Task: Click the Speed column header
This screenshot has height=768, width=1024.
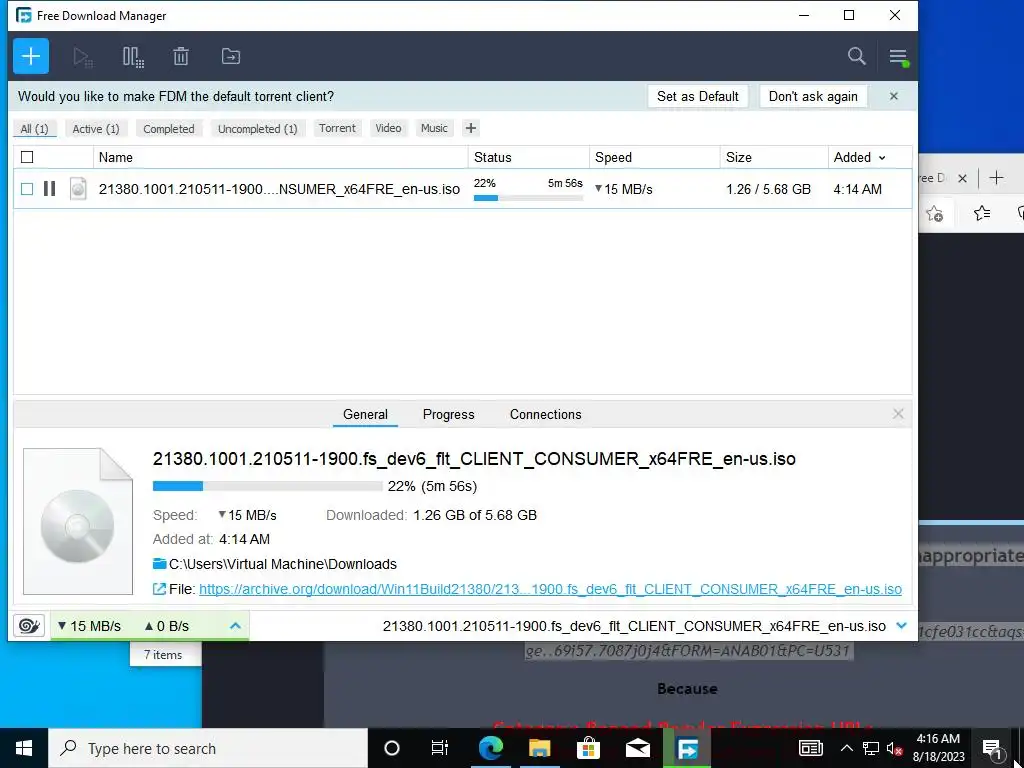Action: pyautogui.click(x=654, y=157)
